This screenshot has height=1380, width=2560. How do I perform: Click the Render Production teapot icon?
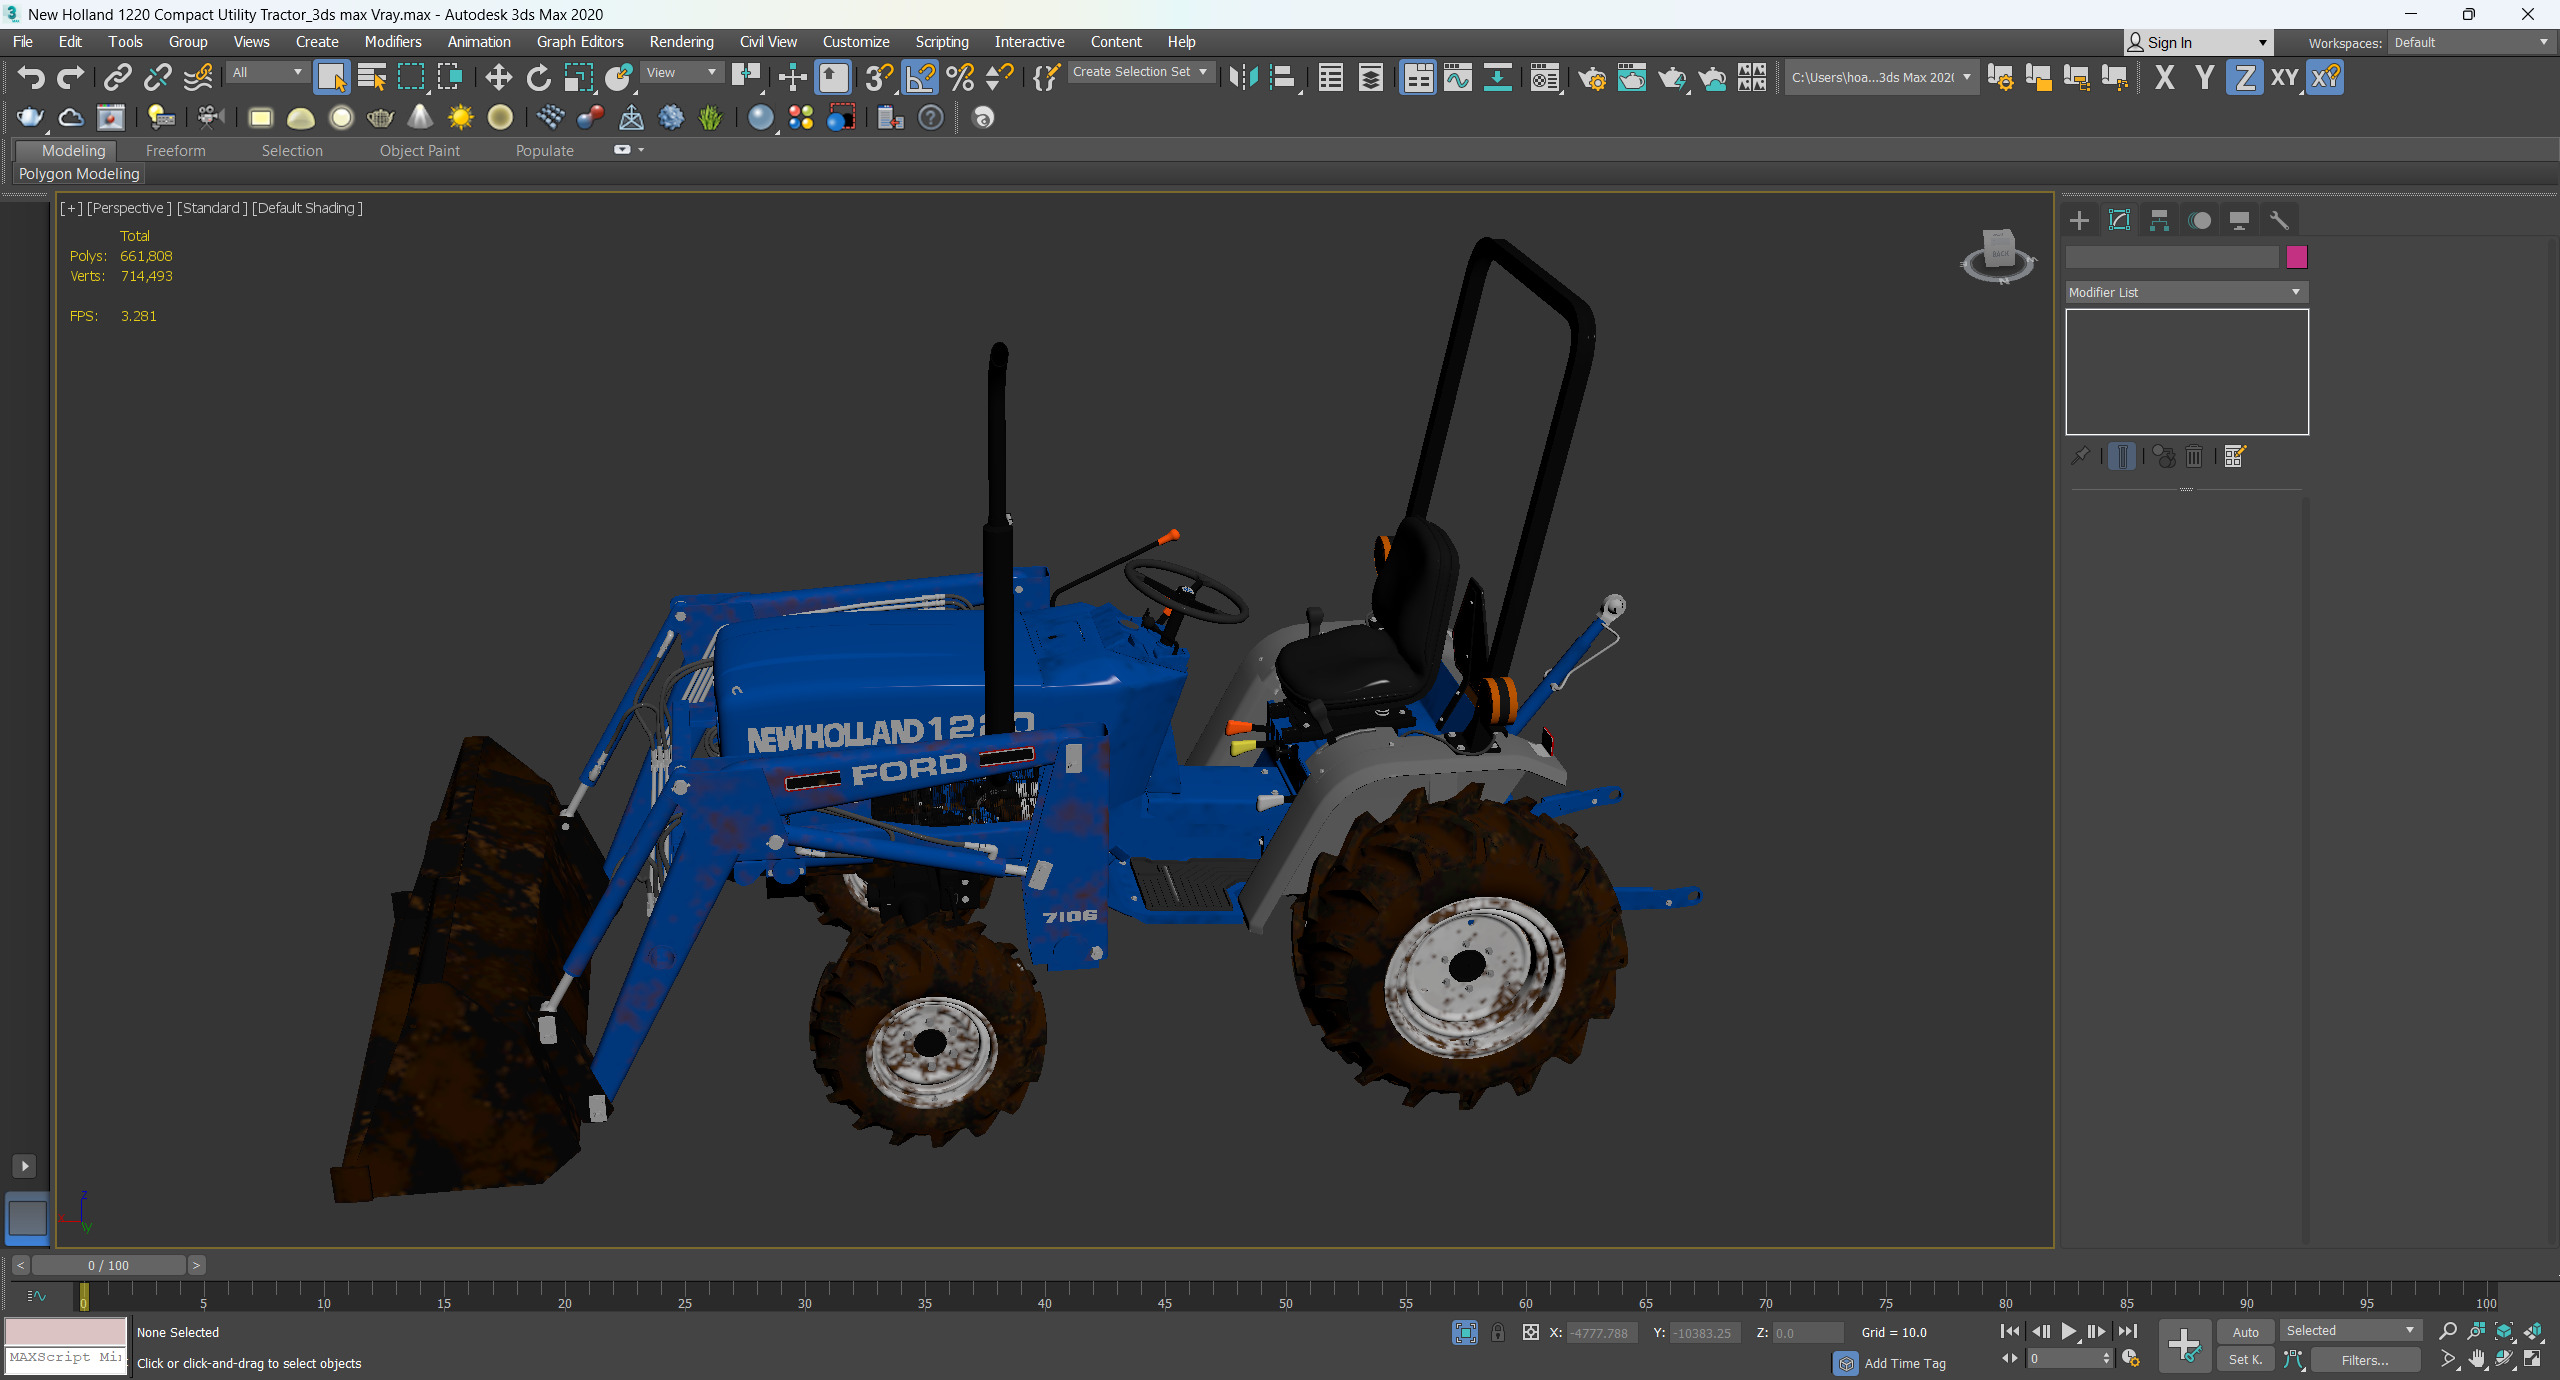point(1672,77)
